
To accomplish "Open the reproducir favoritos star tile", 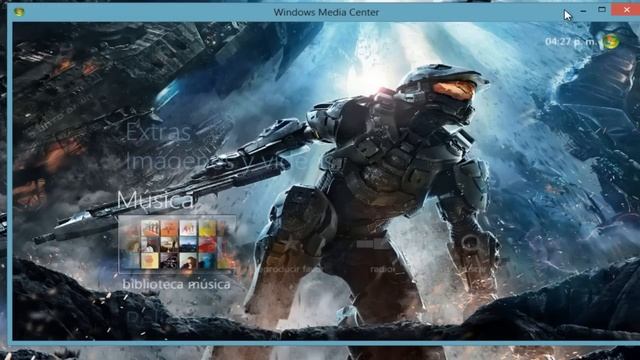I will click(x=291, y=246).
